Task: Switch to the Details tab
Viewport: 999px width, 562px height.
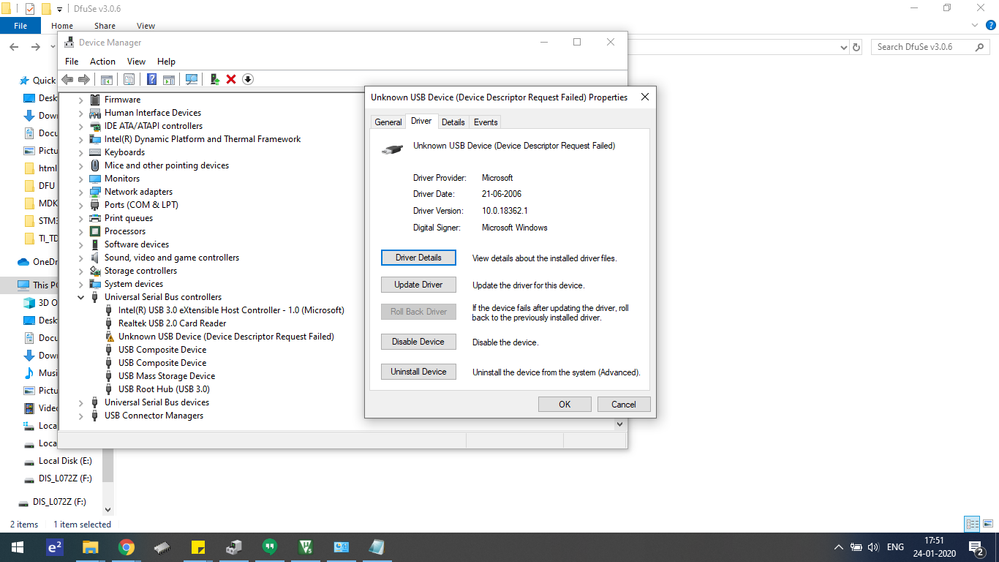Action: point(453,122)
